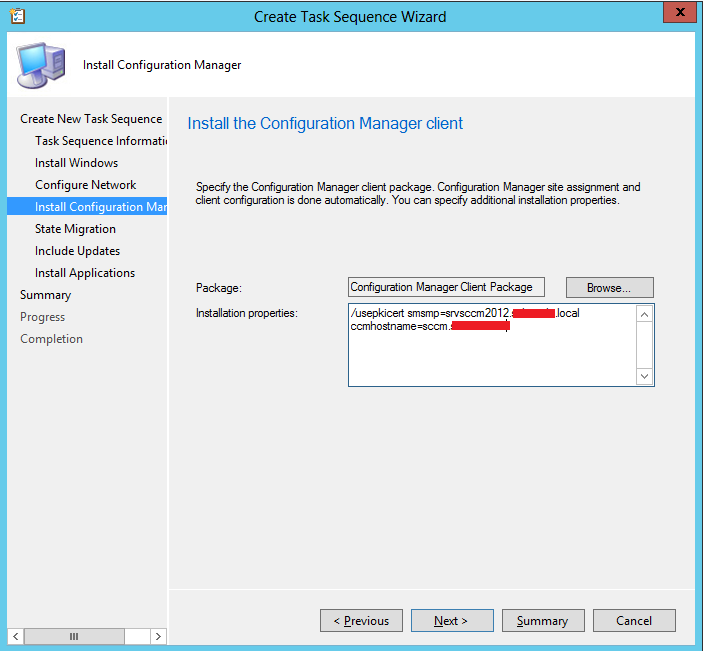Click the down arrow of properties scrollbar
Image resolution: width=703 pixels, height=651 pixels.
pos(644,376)
